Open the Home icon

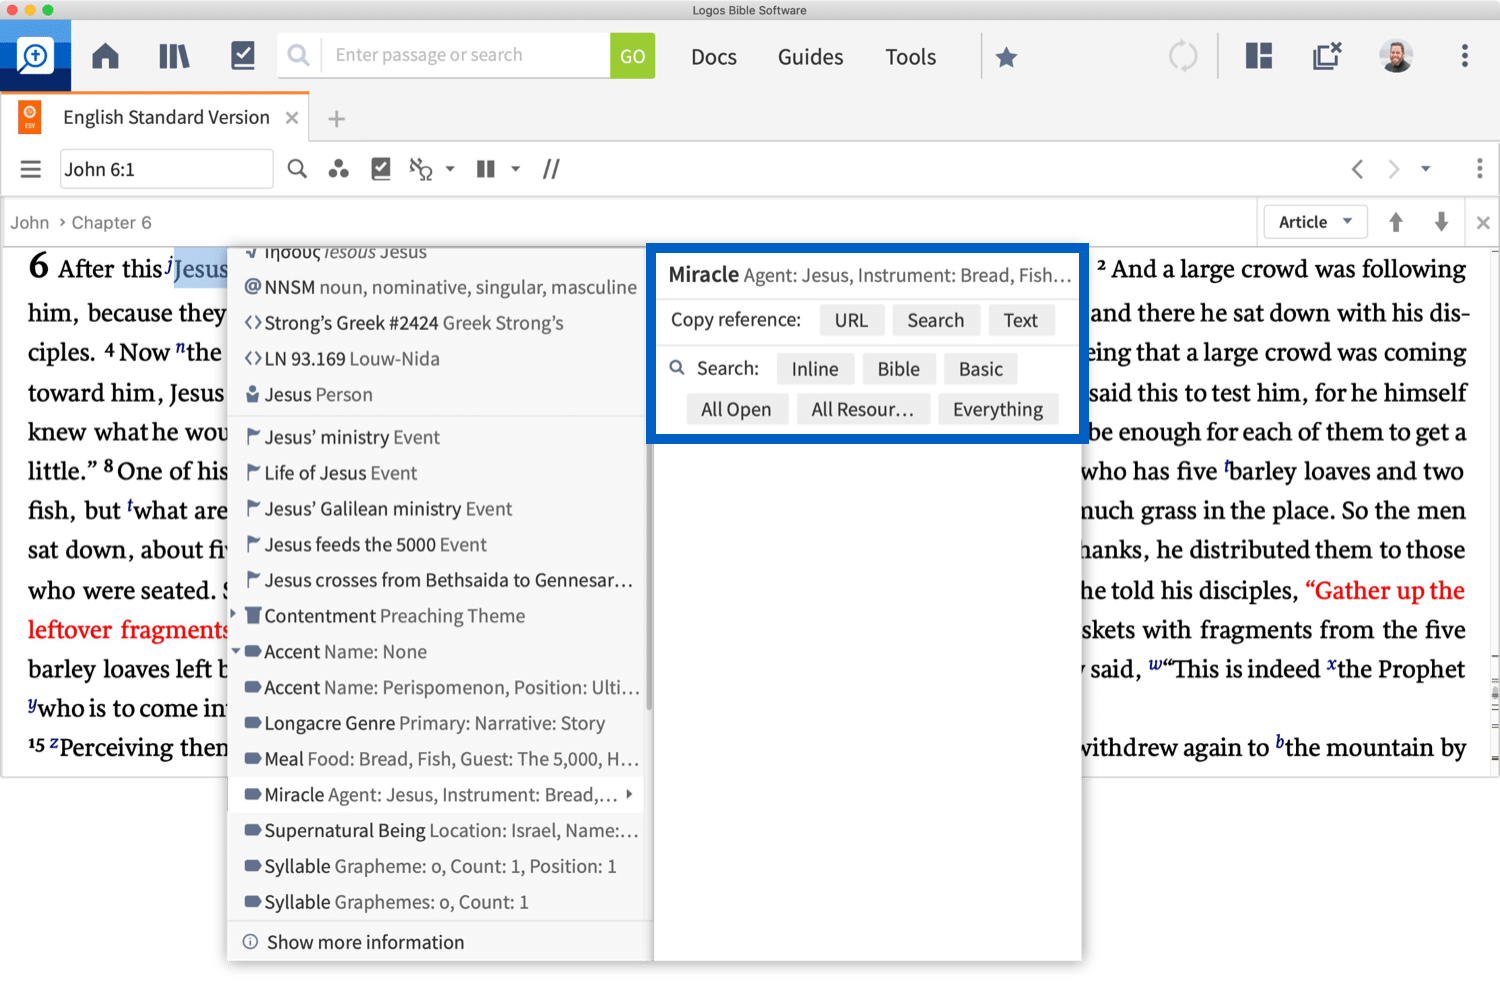pos(105,56)
